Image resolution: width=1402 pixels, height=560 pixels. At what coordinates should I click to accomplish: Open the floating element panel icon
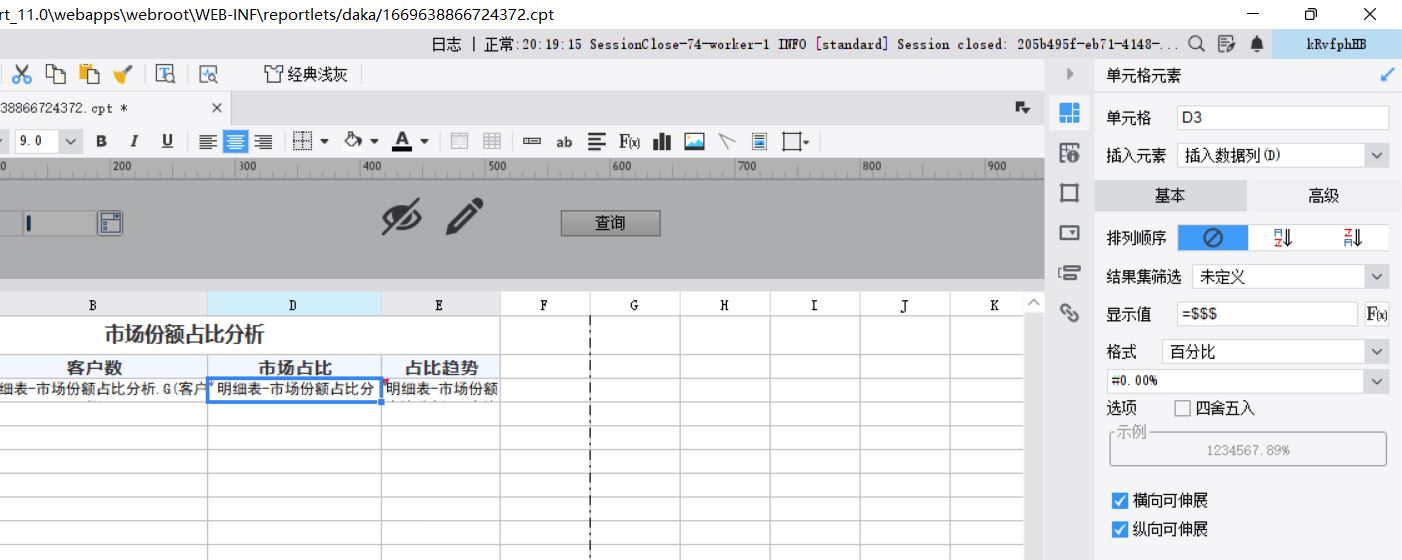(x=1069, y=193)
